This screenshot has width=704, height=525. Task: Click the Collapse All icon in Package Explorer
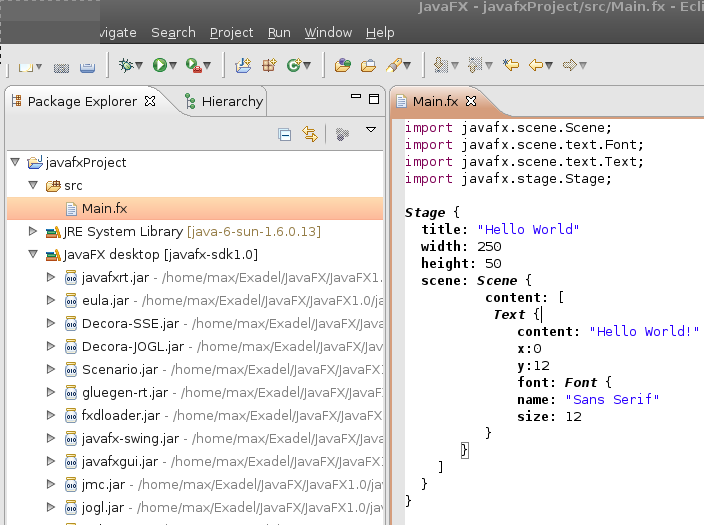(x=284, y=134)
